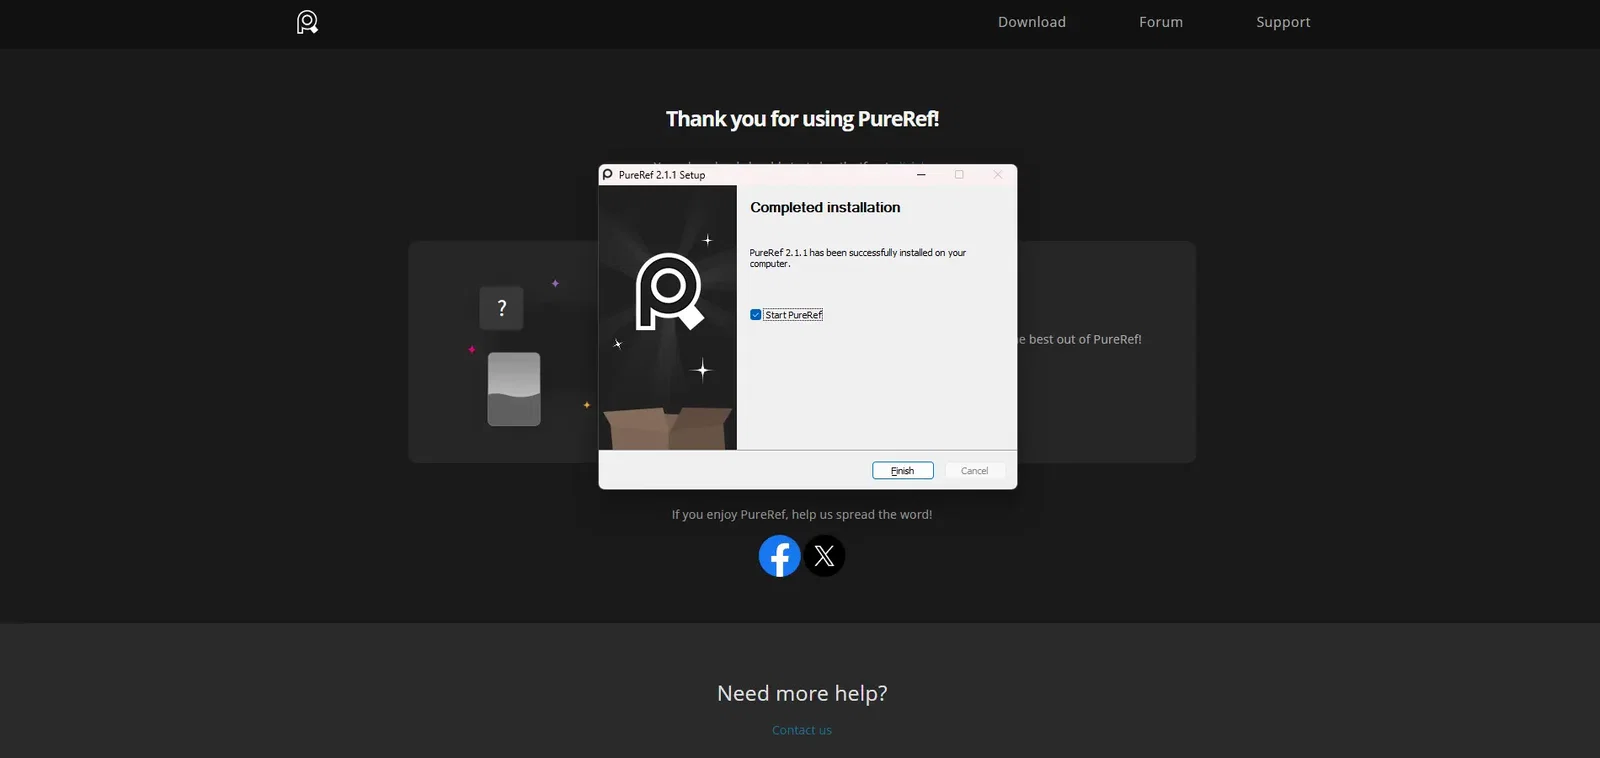Open the Support page in the navigation
The width and height of the screenshot is (1600, 758).
pos(1283,22)
